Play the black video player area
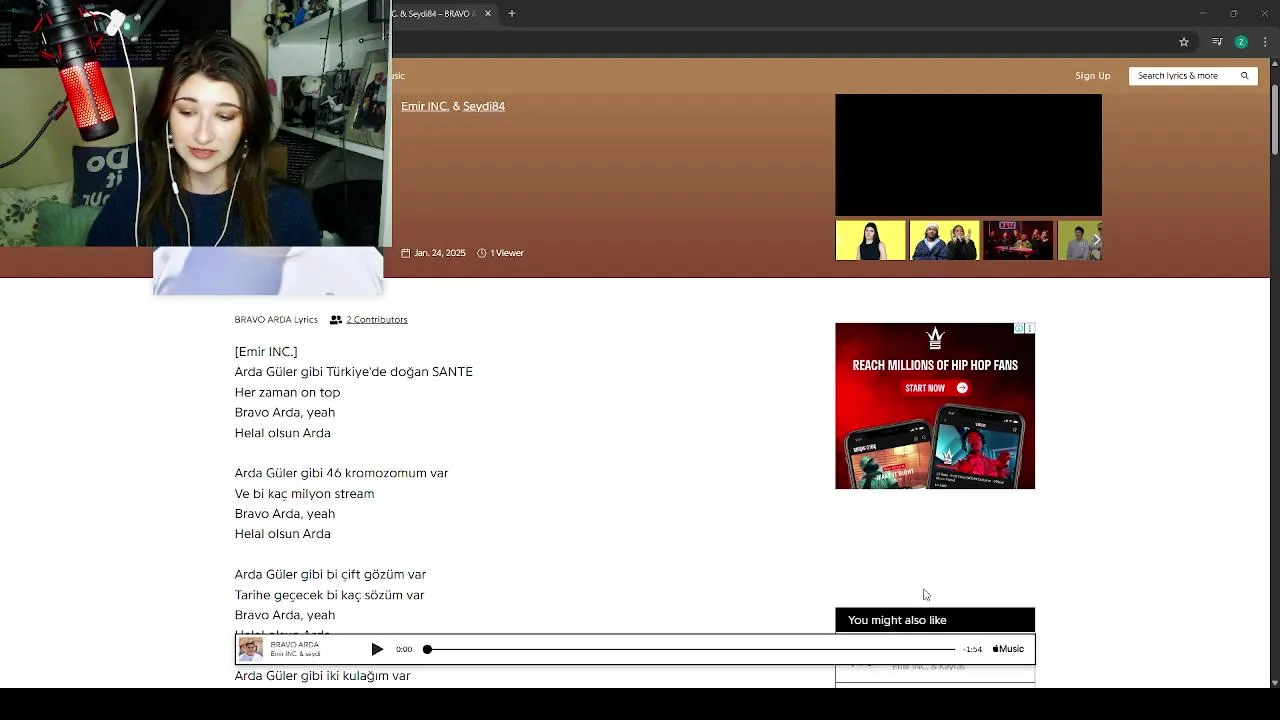The width and height of the screenshot is (1280, 720). (x=968, y=155)
